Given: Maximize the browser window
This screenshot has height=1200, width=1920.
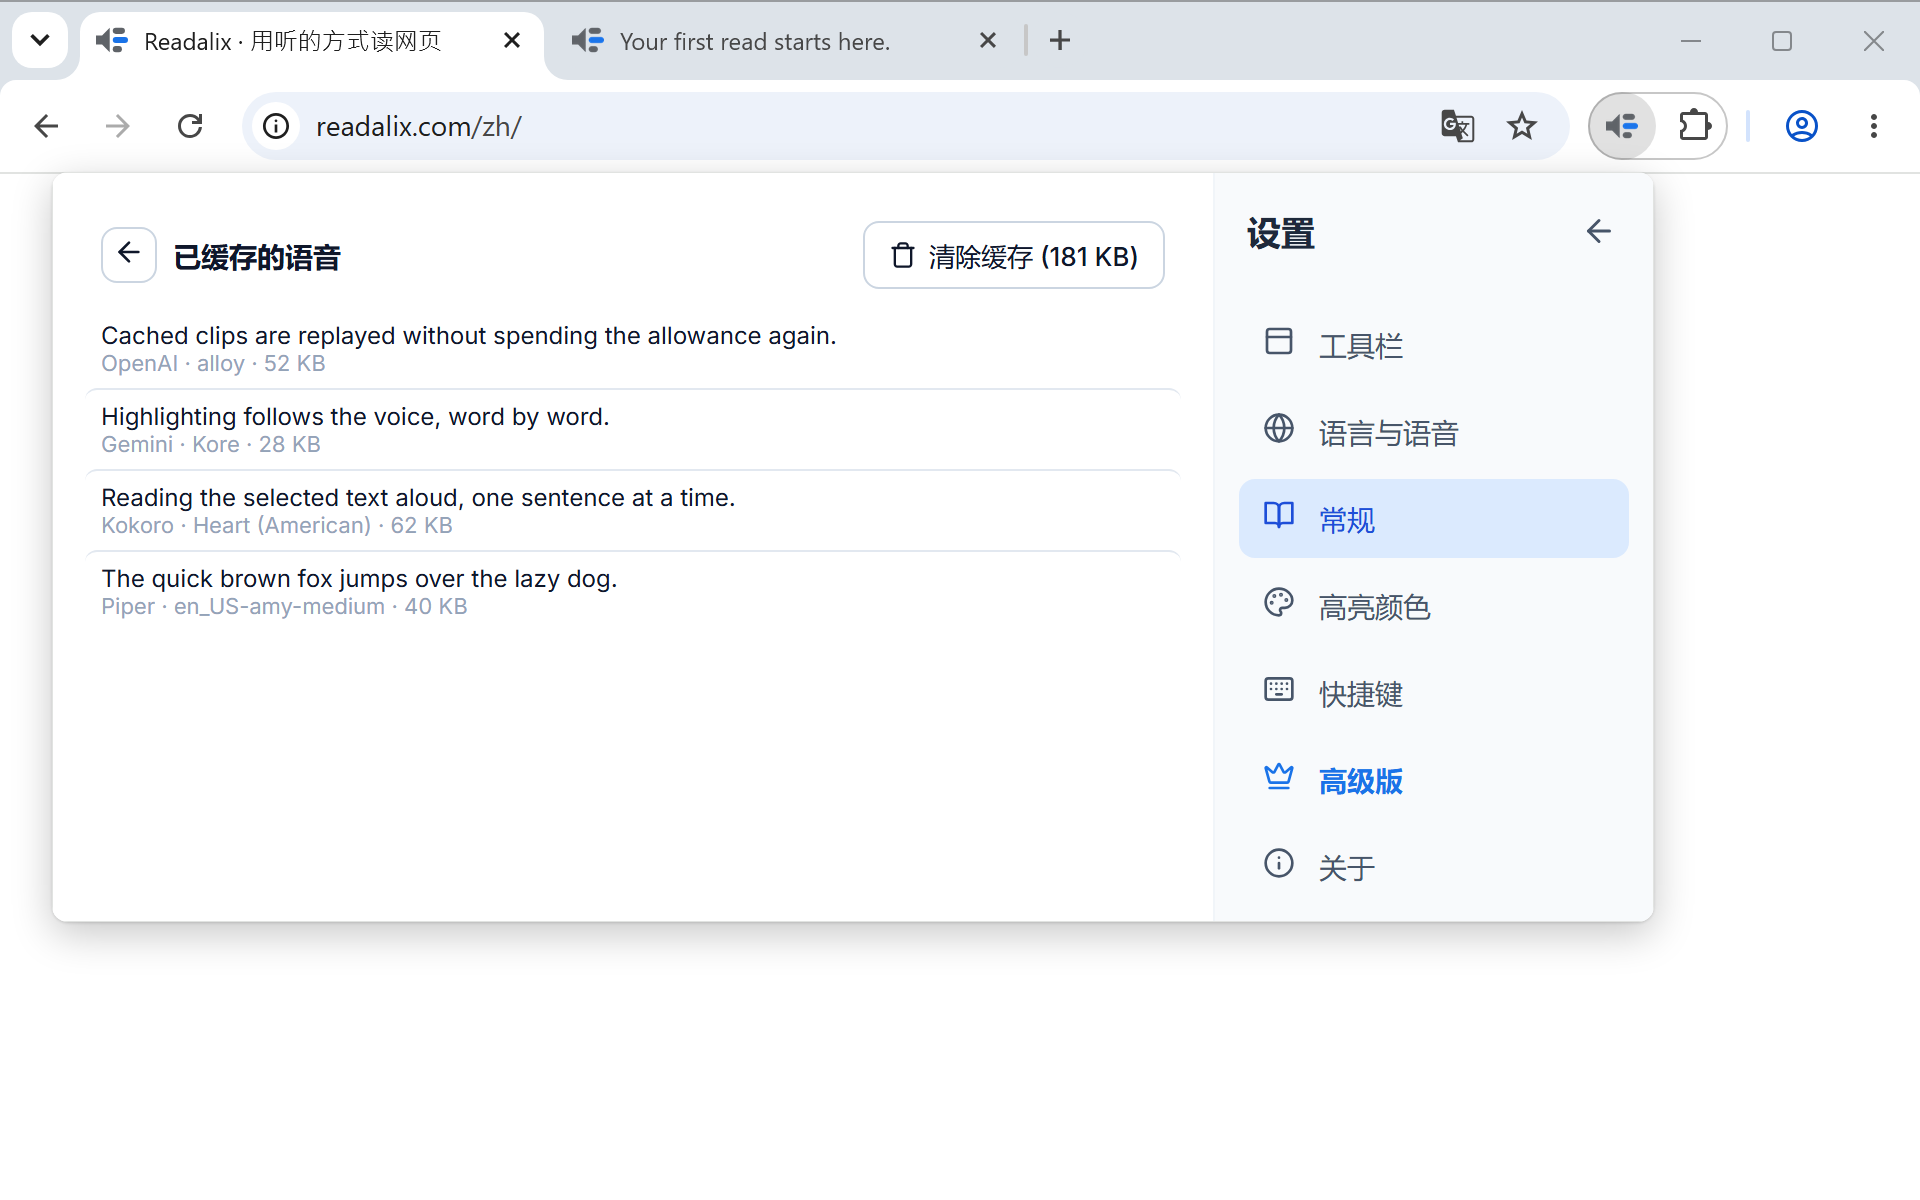Looking at the screenshot, I should coord(1782,41).
